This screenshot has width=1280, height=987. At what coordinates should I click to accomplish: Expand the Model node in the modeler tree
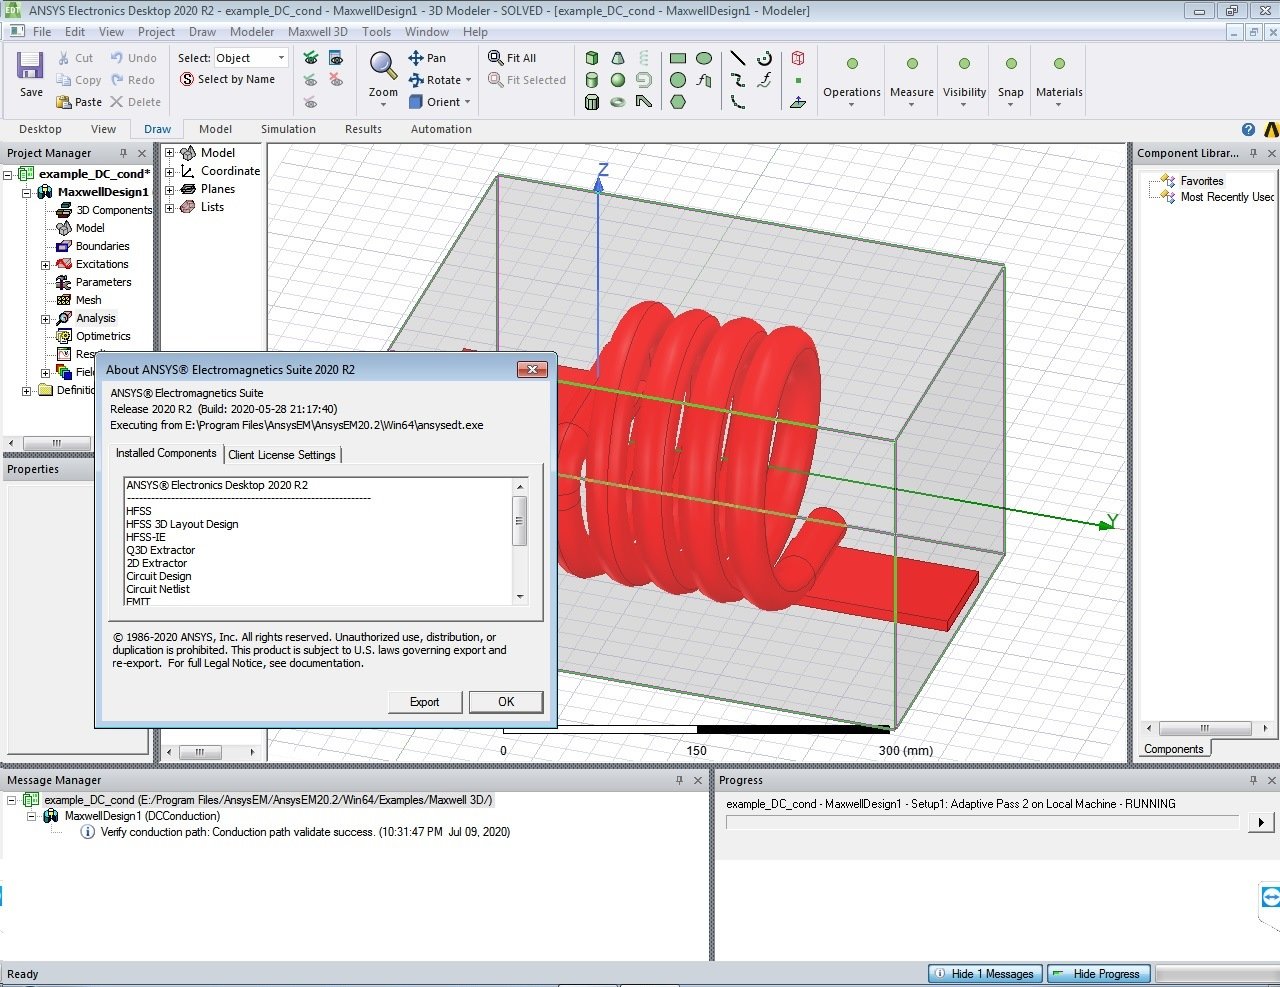pos(170,153)
